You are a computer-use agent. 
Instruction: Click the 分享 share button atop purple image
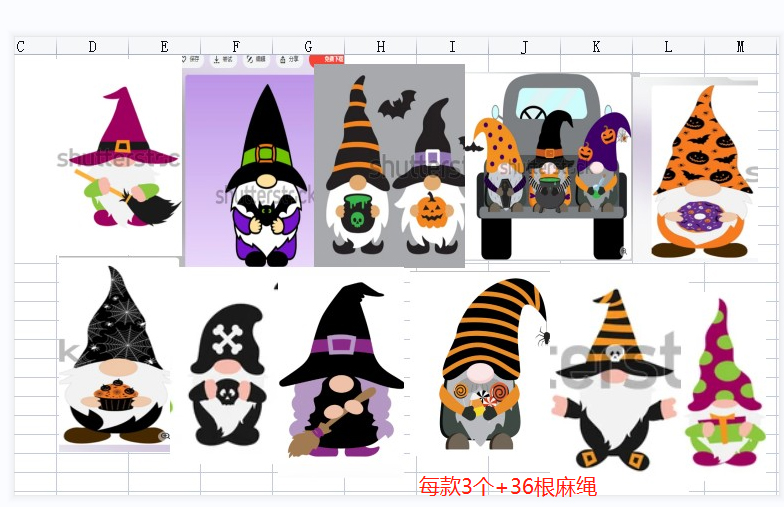click(289, 60)
